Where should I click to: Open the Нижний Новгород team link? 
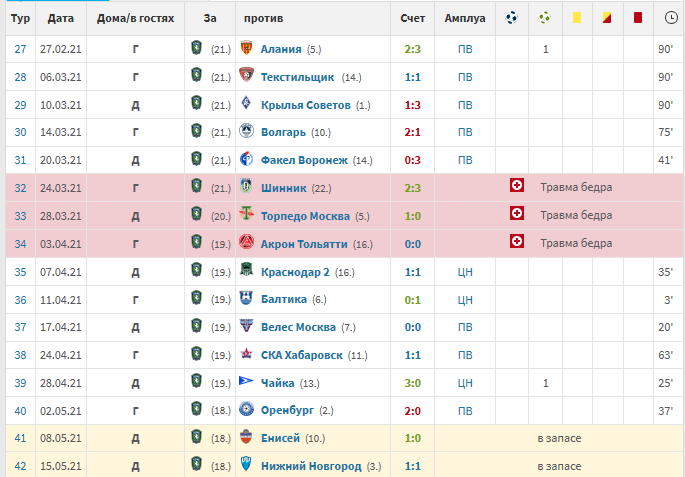click(x=310, y=465)
